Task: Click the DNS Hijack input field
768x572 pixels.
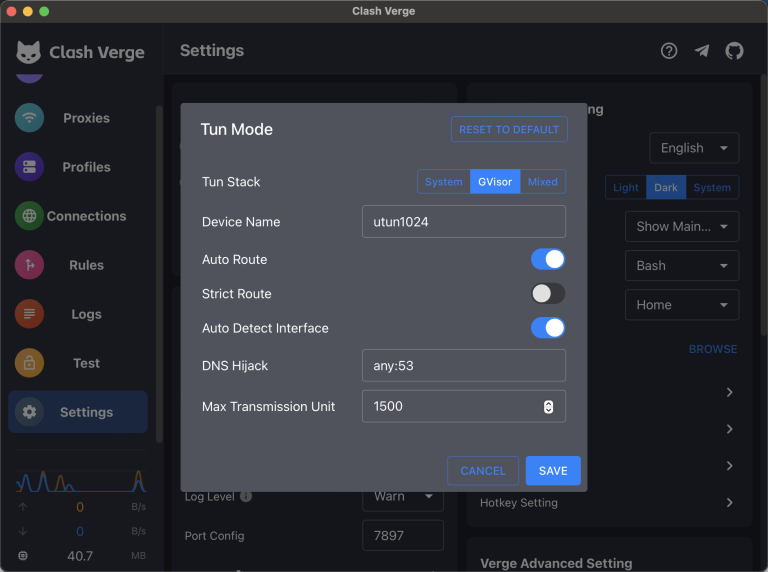Action: [463, 365]
